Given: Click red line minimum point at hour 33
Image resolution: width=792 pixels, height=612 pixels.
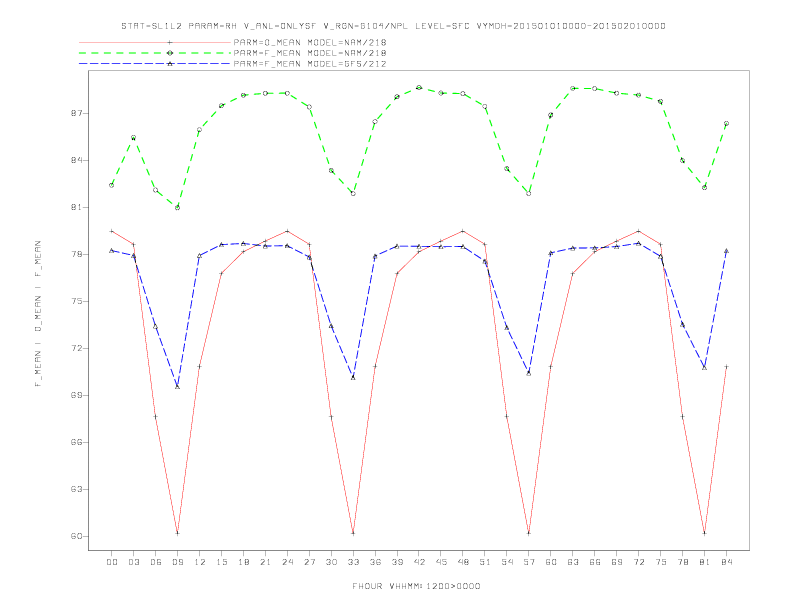Looking at the screenshot, I should pyautogui.click(x=353, y=533).
